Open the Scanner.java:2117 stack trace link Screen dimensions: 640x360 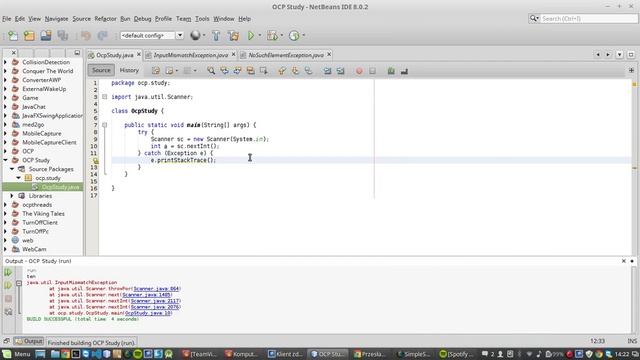(155, 301)
